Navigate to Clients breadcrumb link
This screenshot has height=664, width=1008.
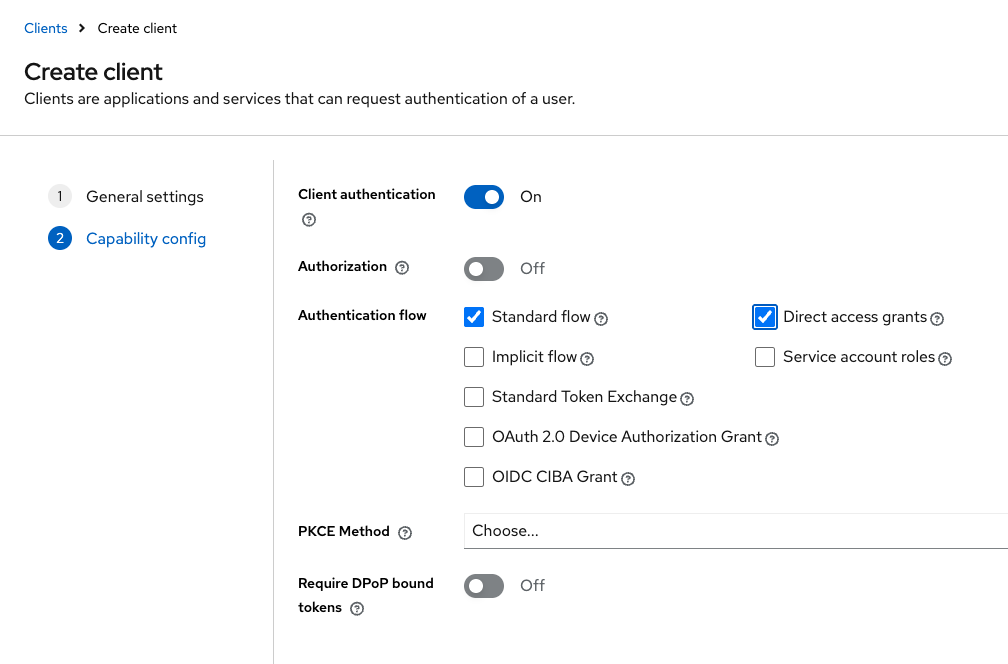tap(46, 28)
